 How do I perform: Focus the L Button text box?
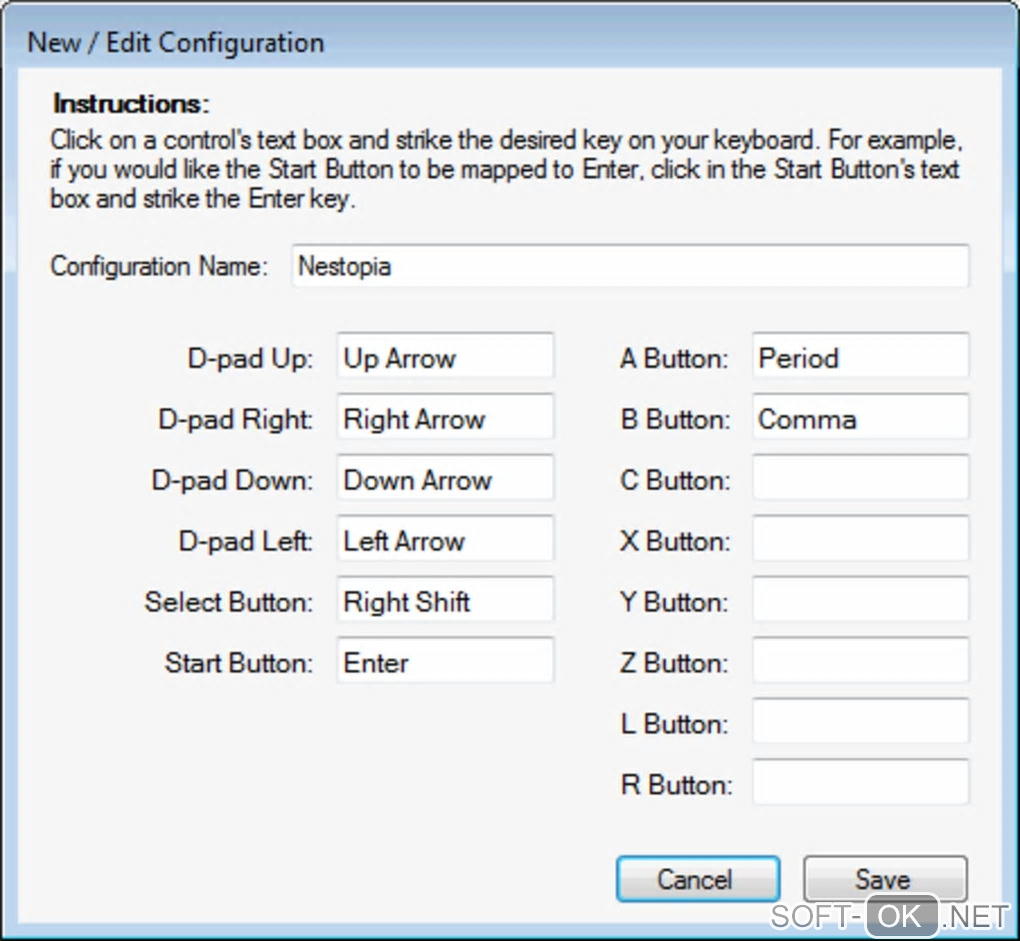click(x=860, y=724)
